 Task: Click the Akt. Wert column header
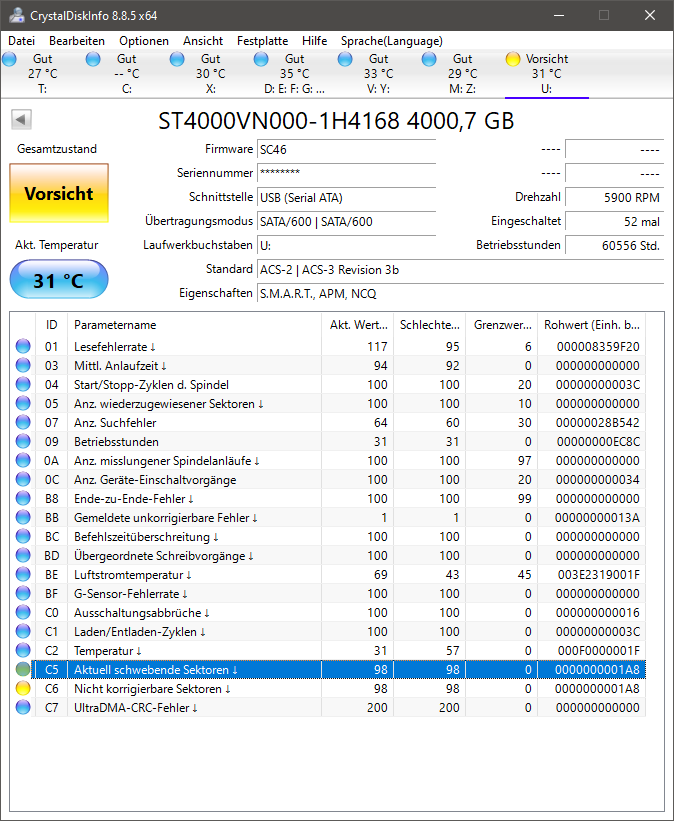[x=358, y=325]
